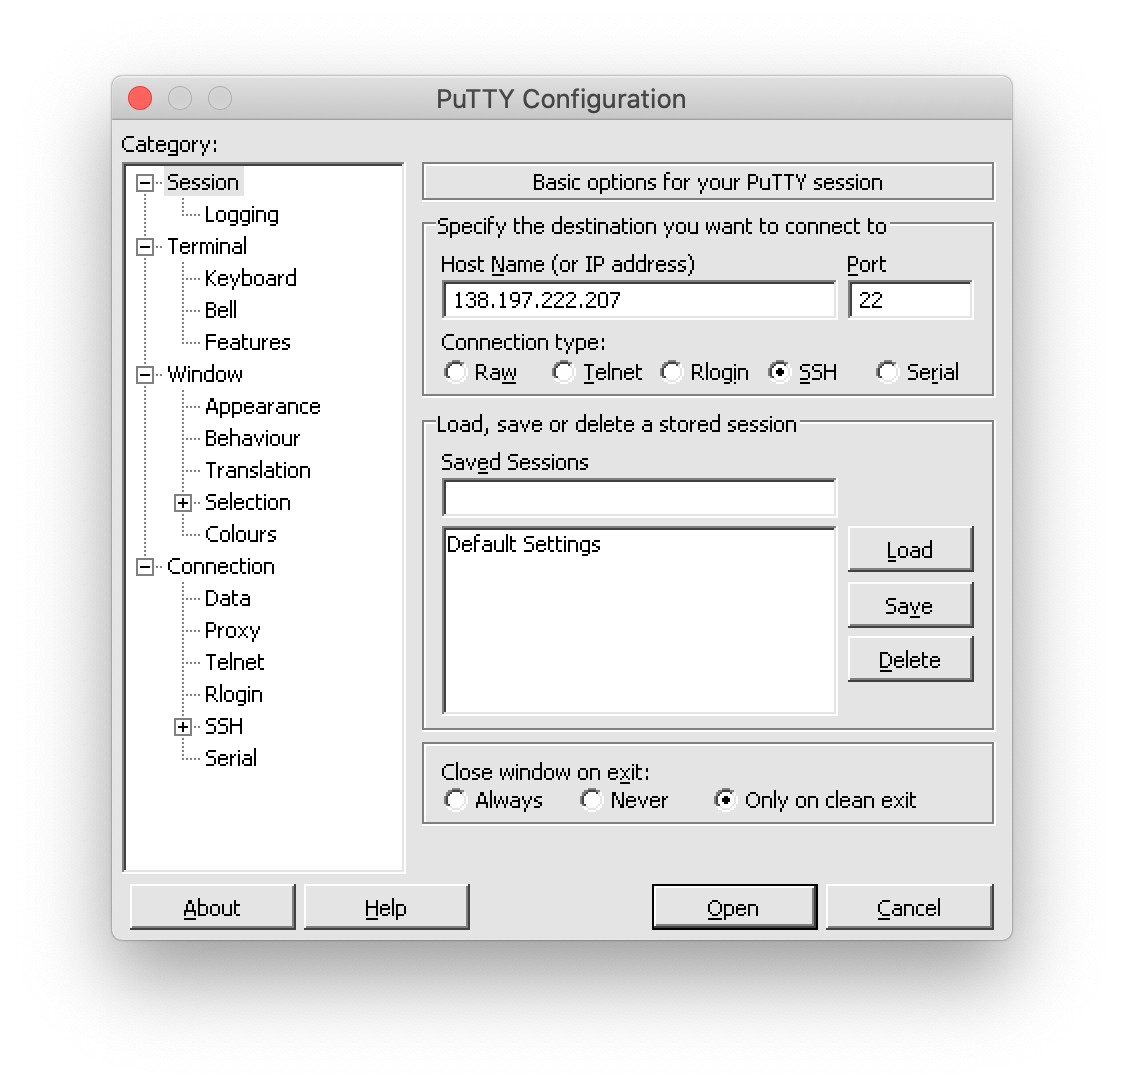Open Behaviour settings

[252, 439]
